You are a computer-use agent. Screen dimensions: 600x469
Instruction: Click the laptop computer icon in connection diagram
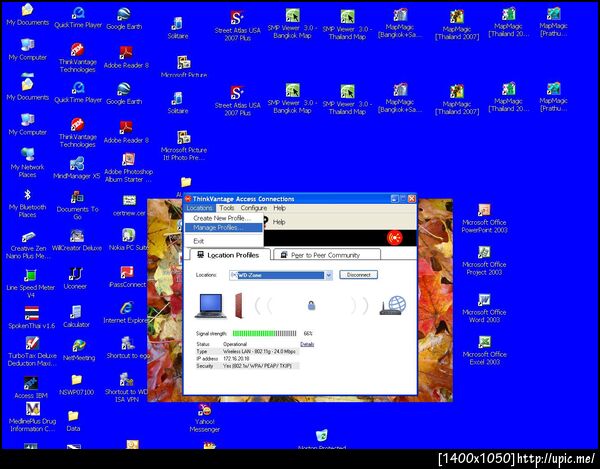coord(210,306)
